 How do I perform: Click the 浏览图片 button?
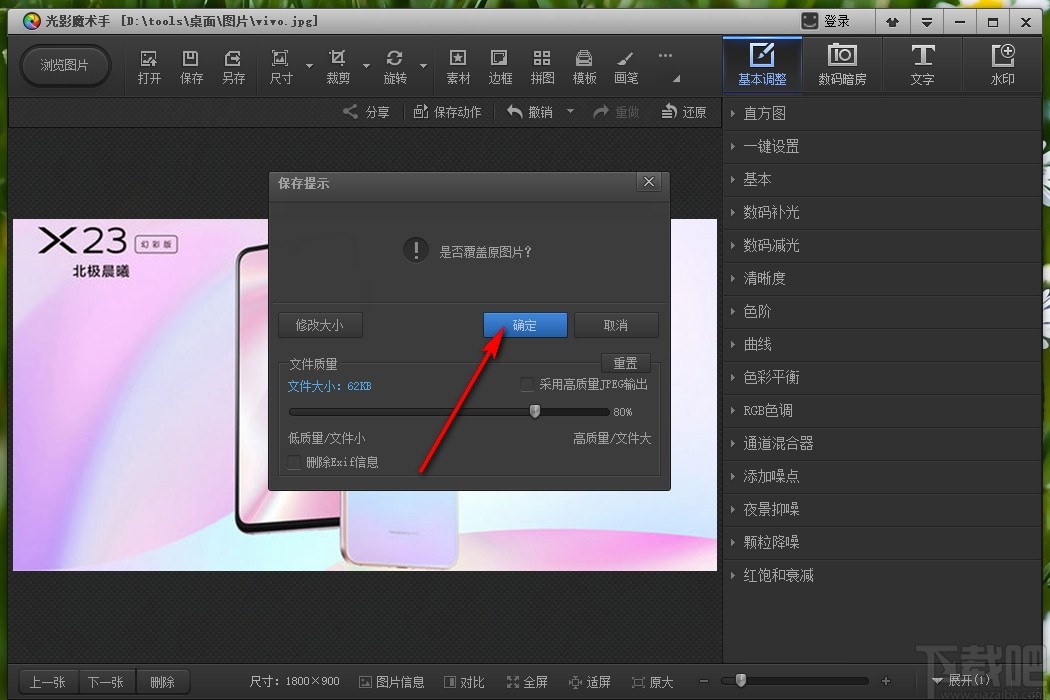pos(64,65)
